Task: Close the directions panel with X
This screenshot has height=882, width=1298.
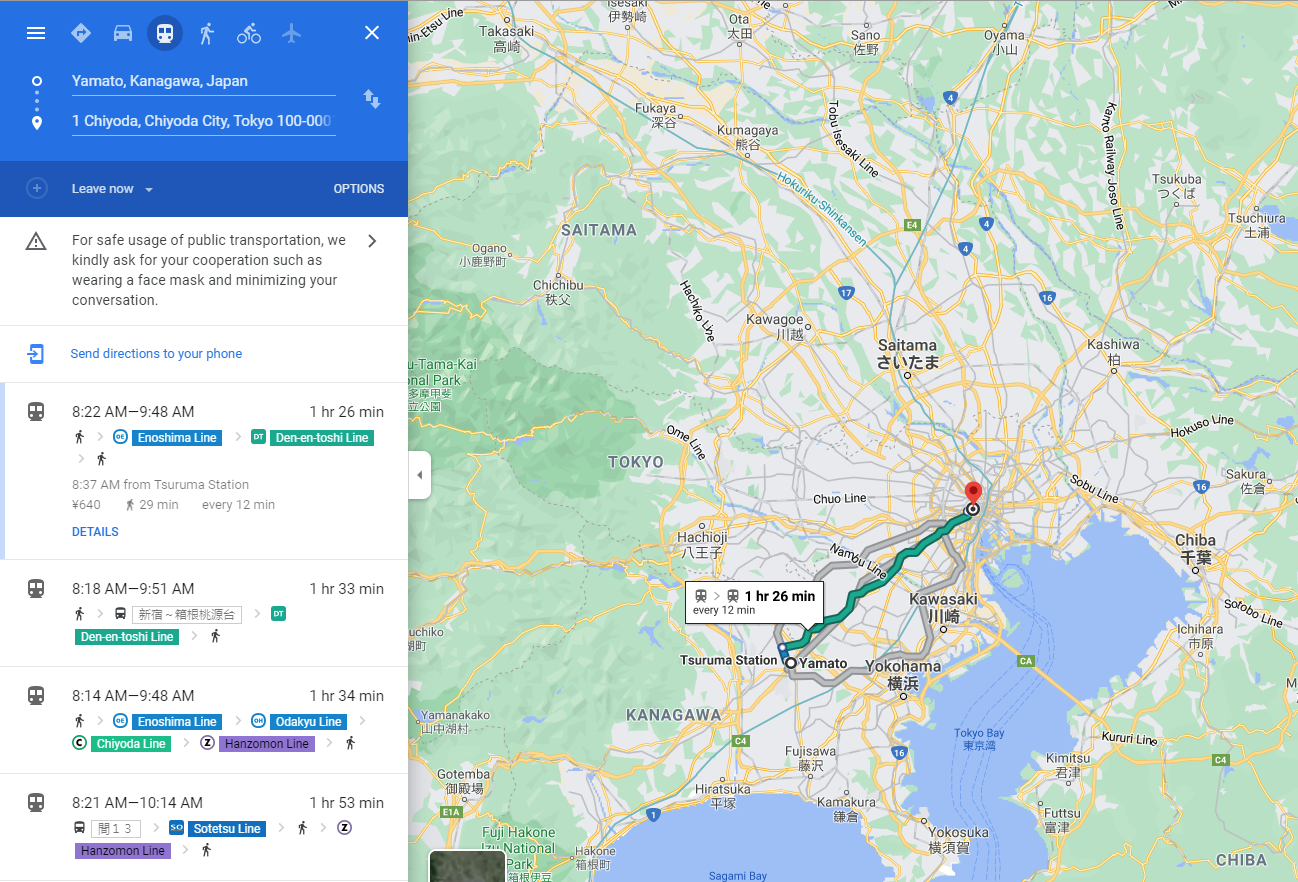Action: [x=372, y=33]
